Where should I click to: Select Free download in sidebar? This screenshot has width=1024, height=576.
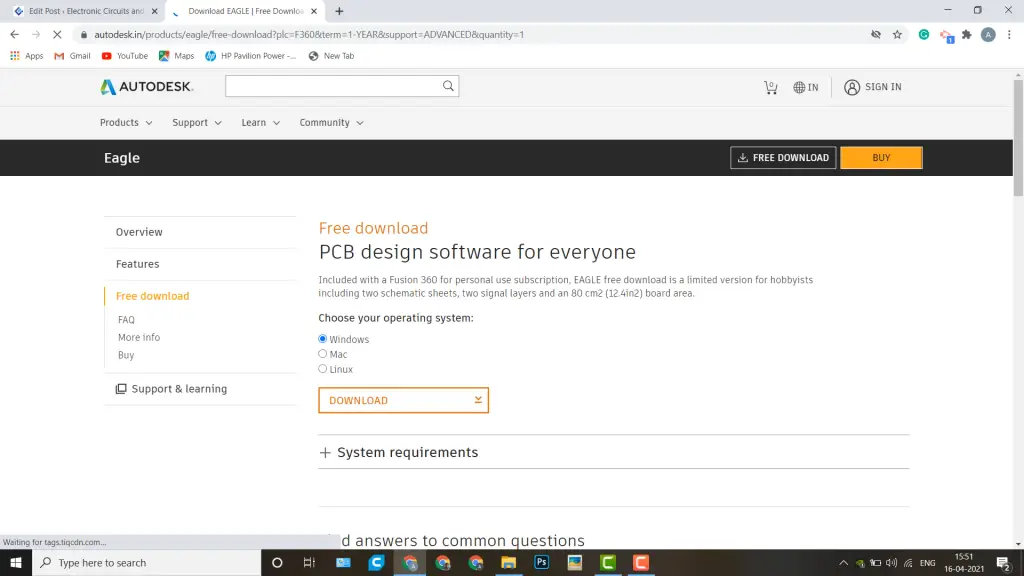coord(152,296)
